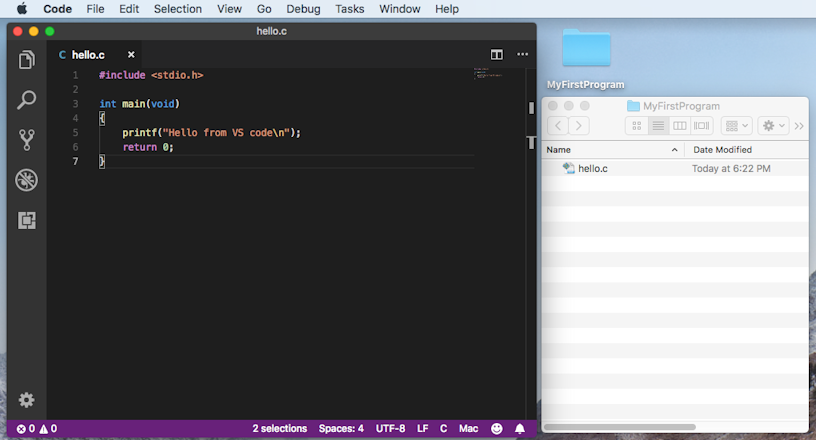
Task: Click the warnings count in the status bar
Action: tap(48, 429)
